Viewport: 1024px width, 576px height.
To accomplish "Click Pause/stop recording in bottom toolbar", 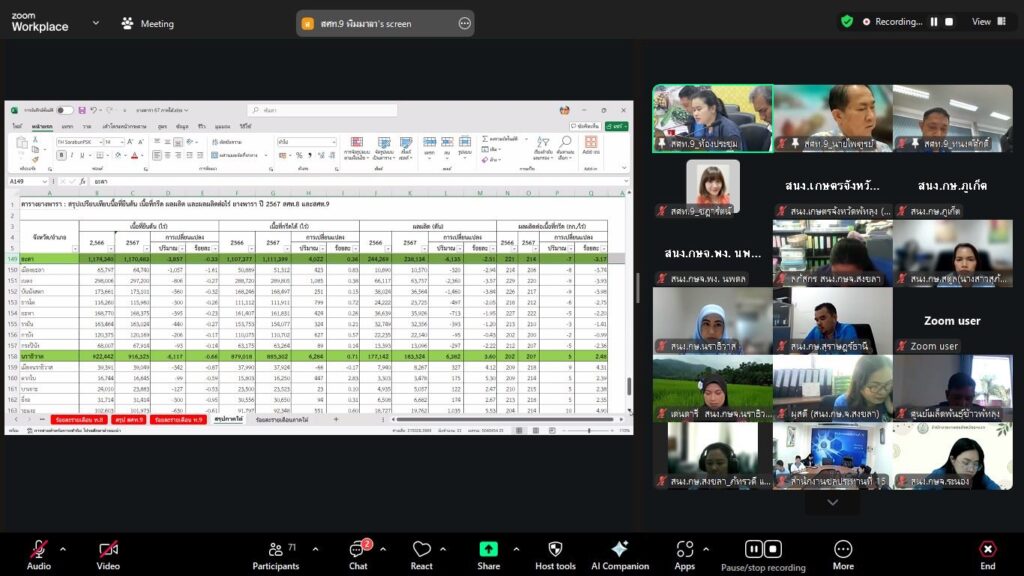I will click(x=764, y=549).
